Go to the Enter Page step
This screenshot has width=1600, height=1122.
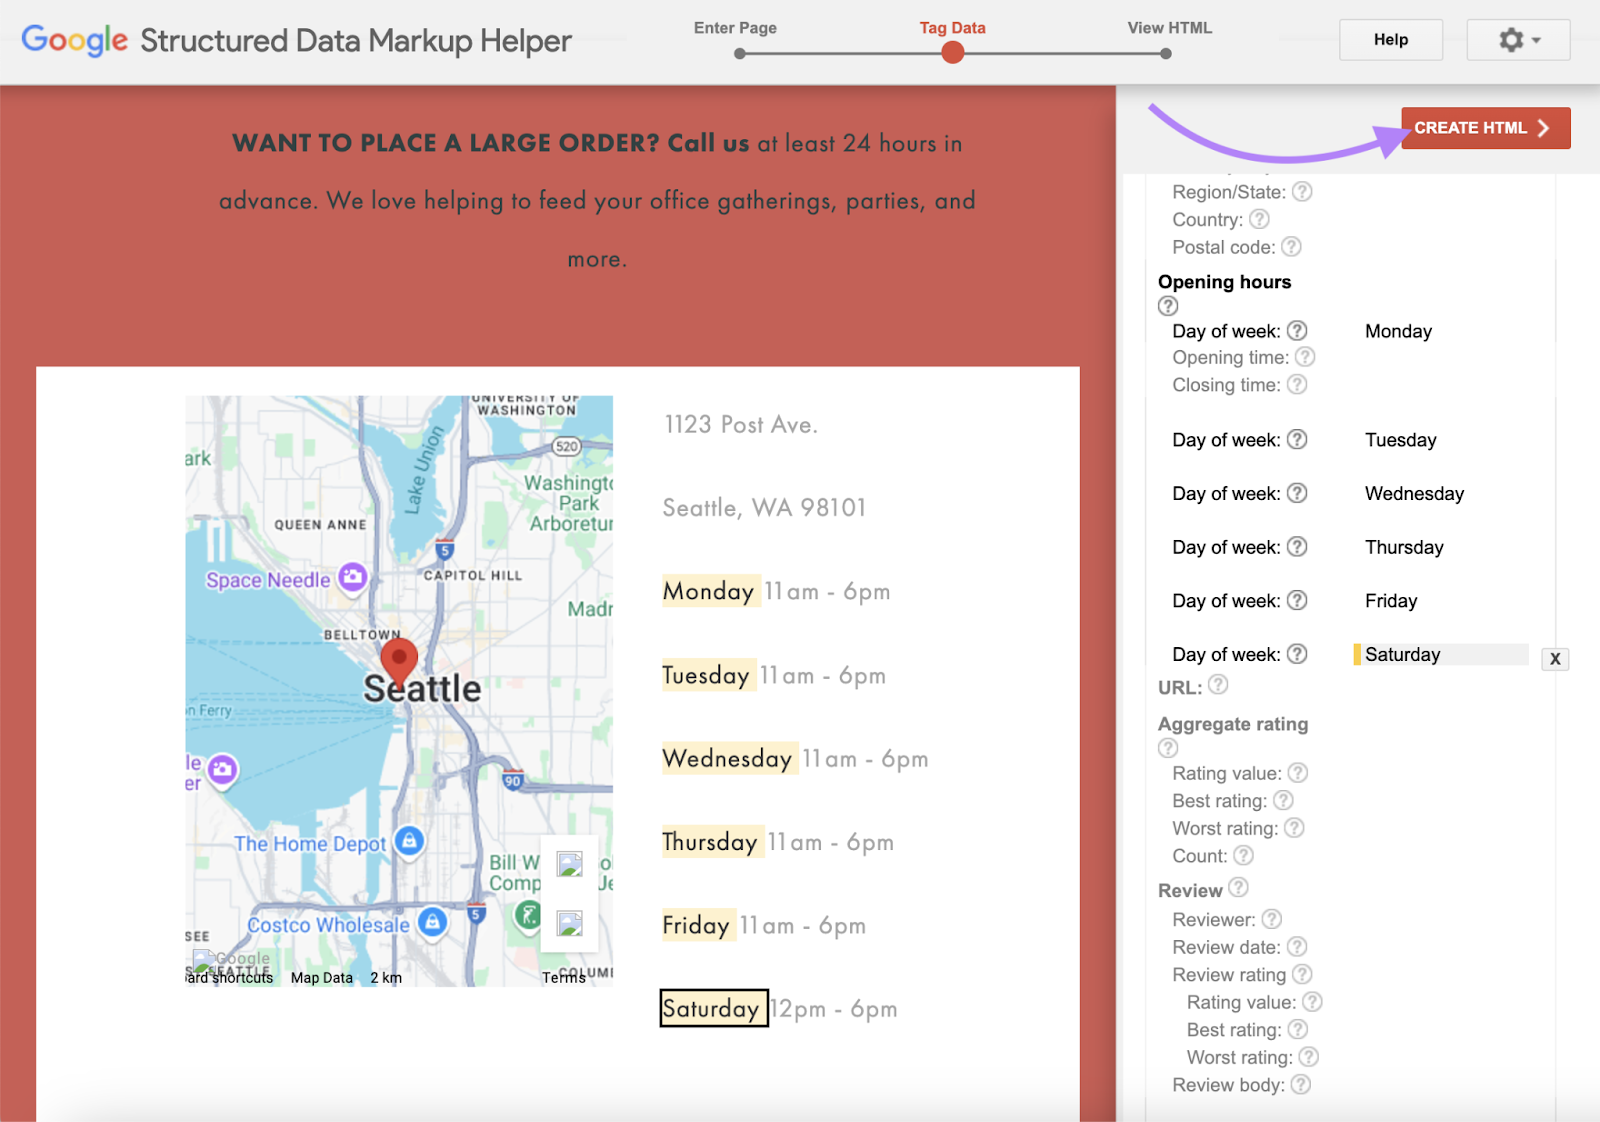[x=739, y=53]
